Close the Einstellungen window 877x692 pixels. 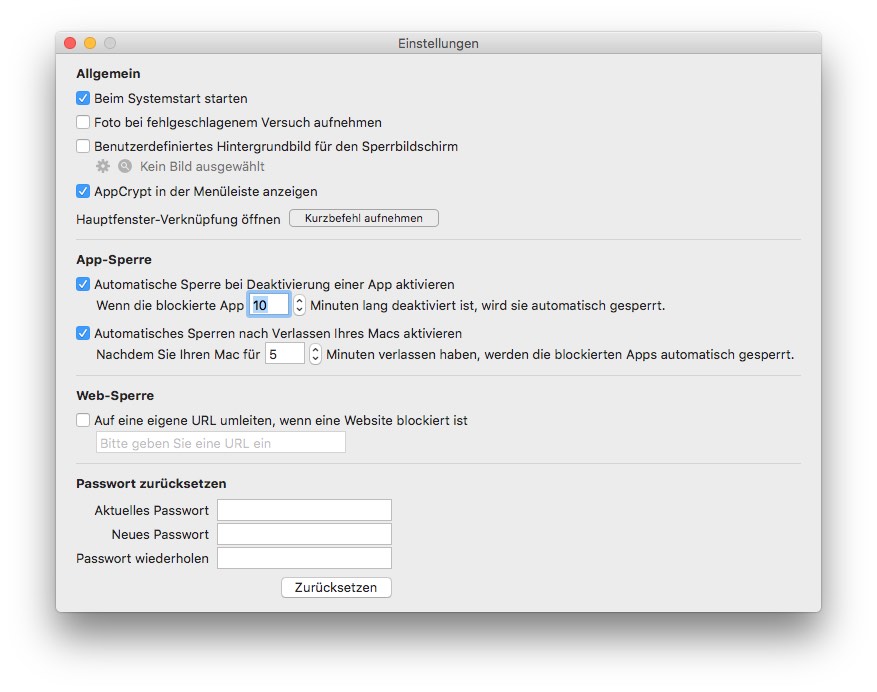[70, 43]
